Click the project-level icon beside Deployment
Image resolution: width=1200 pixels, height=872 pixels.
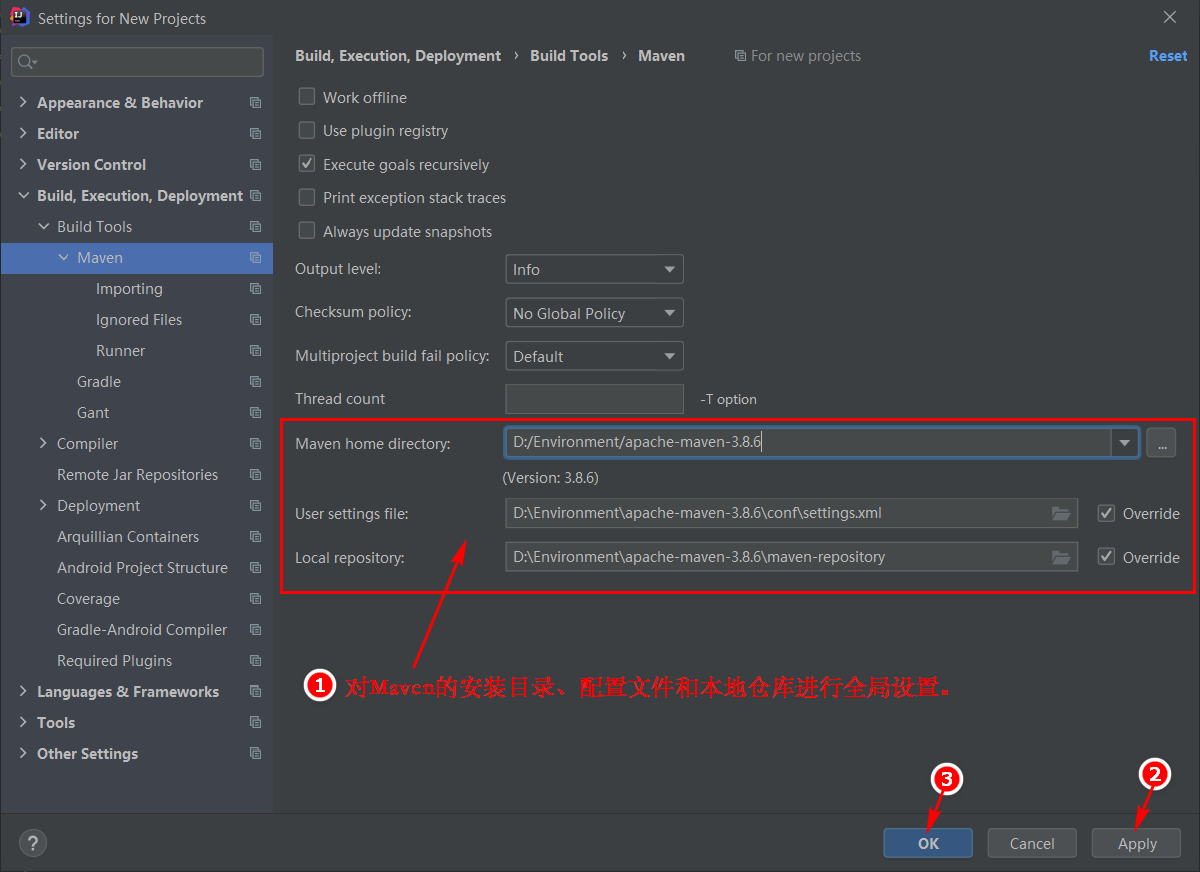[x=255, y=506]
